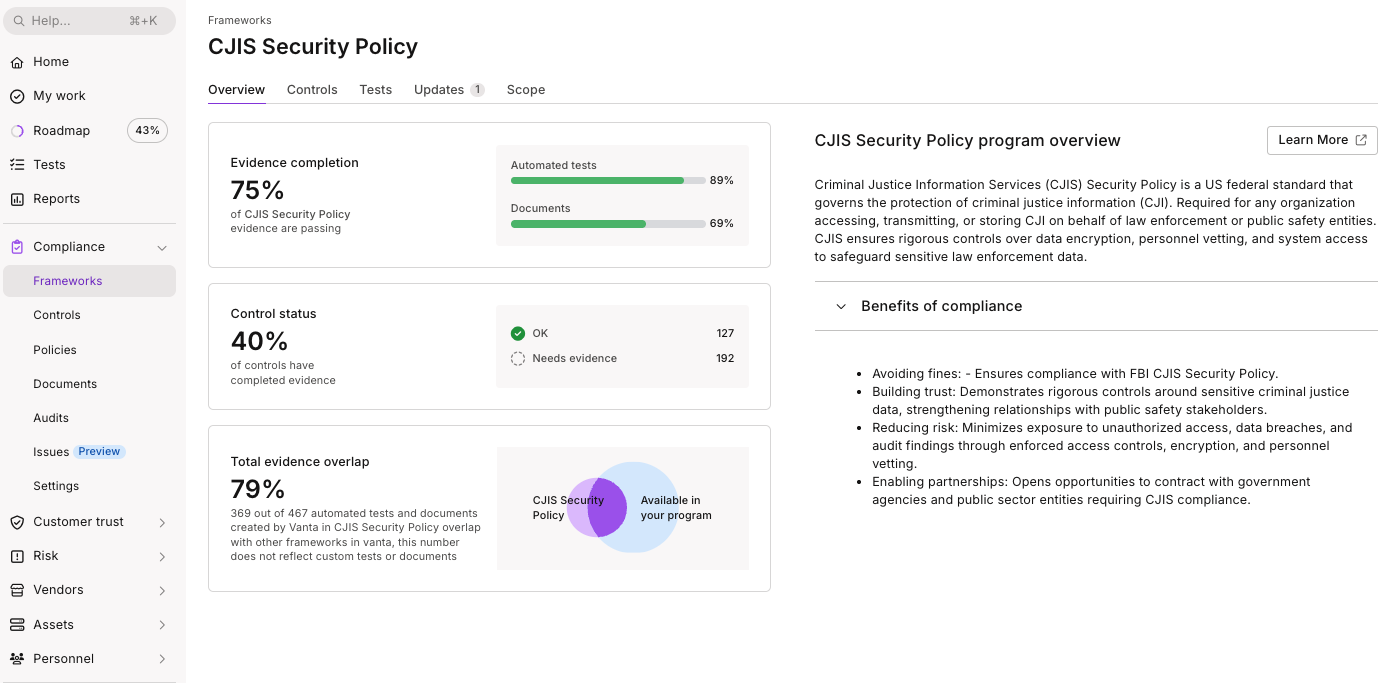Screen dimensions: 1396x683
Task: Select Frameworks in the sidebar
Action: coord(90,281)
